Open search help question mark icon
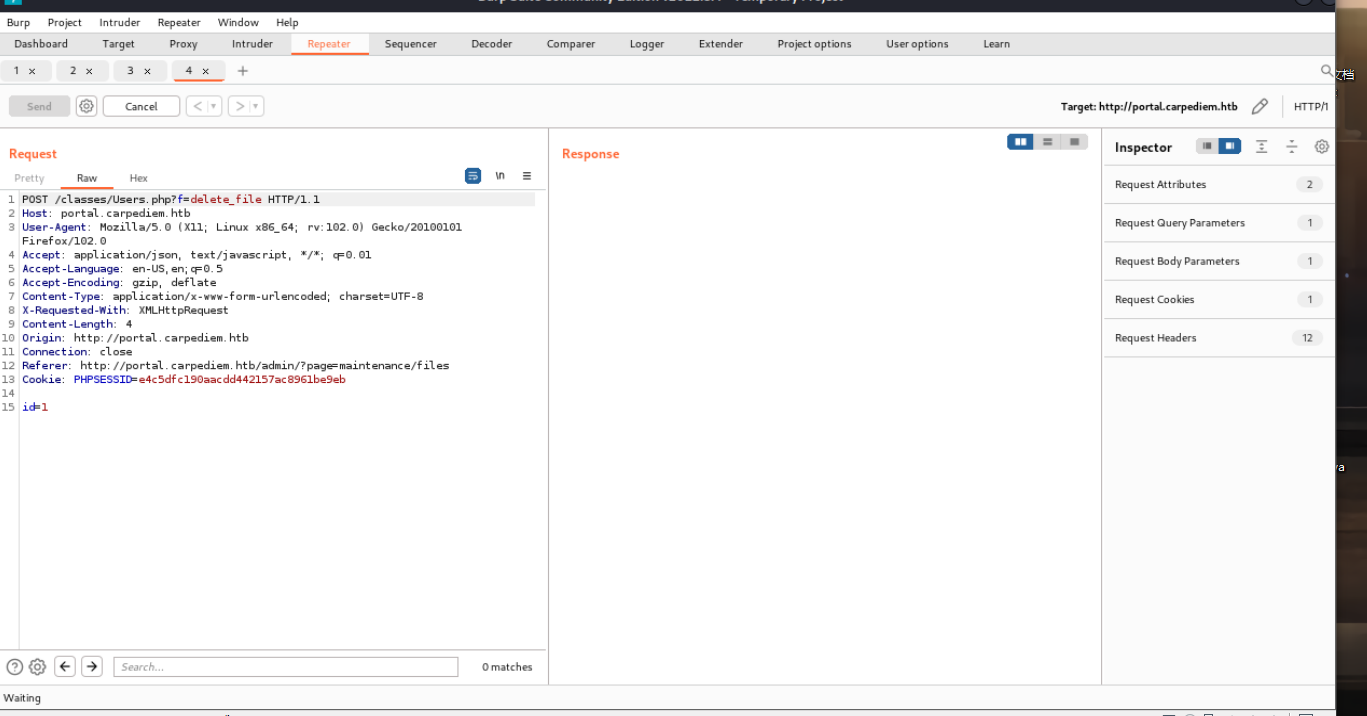This screenshot has width=1367, height=716. click(14, 667)
